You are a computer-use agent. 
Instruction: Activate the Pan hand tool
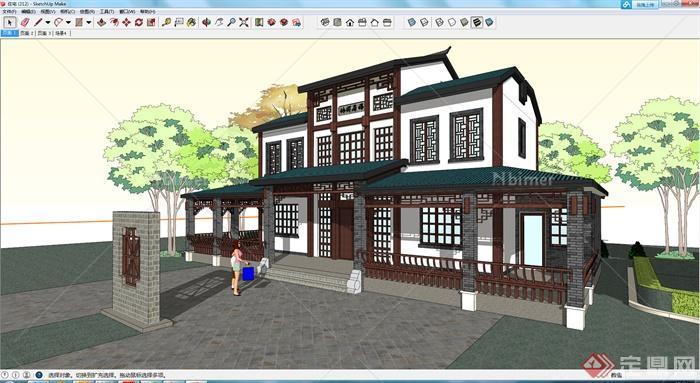coord(219,22)
